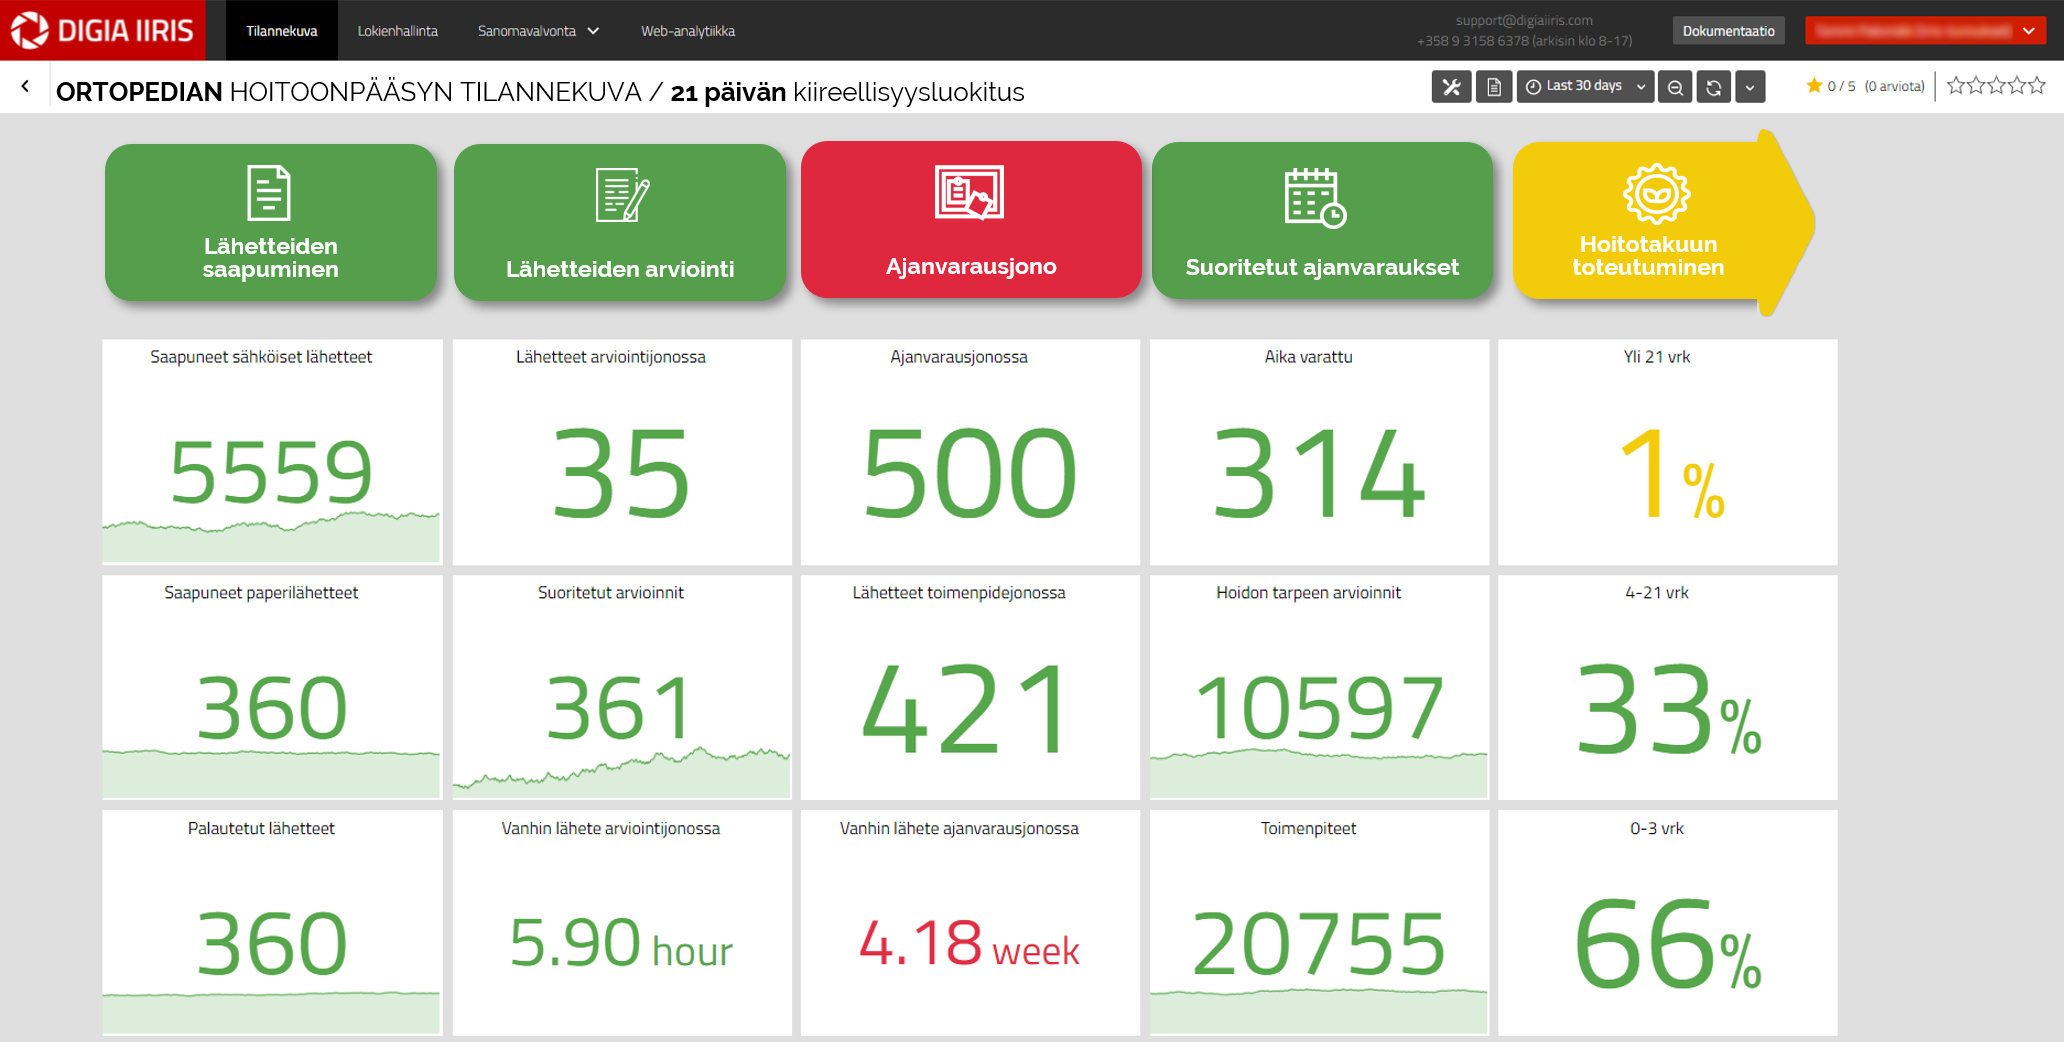Image resolution: width=2064 pixels, height=1042 pixels.
Task: Open the red user account dropdown
Action: 1925,31
